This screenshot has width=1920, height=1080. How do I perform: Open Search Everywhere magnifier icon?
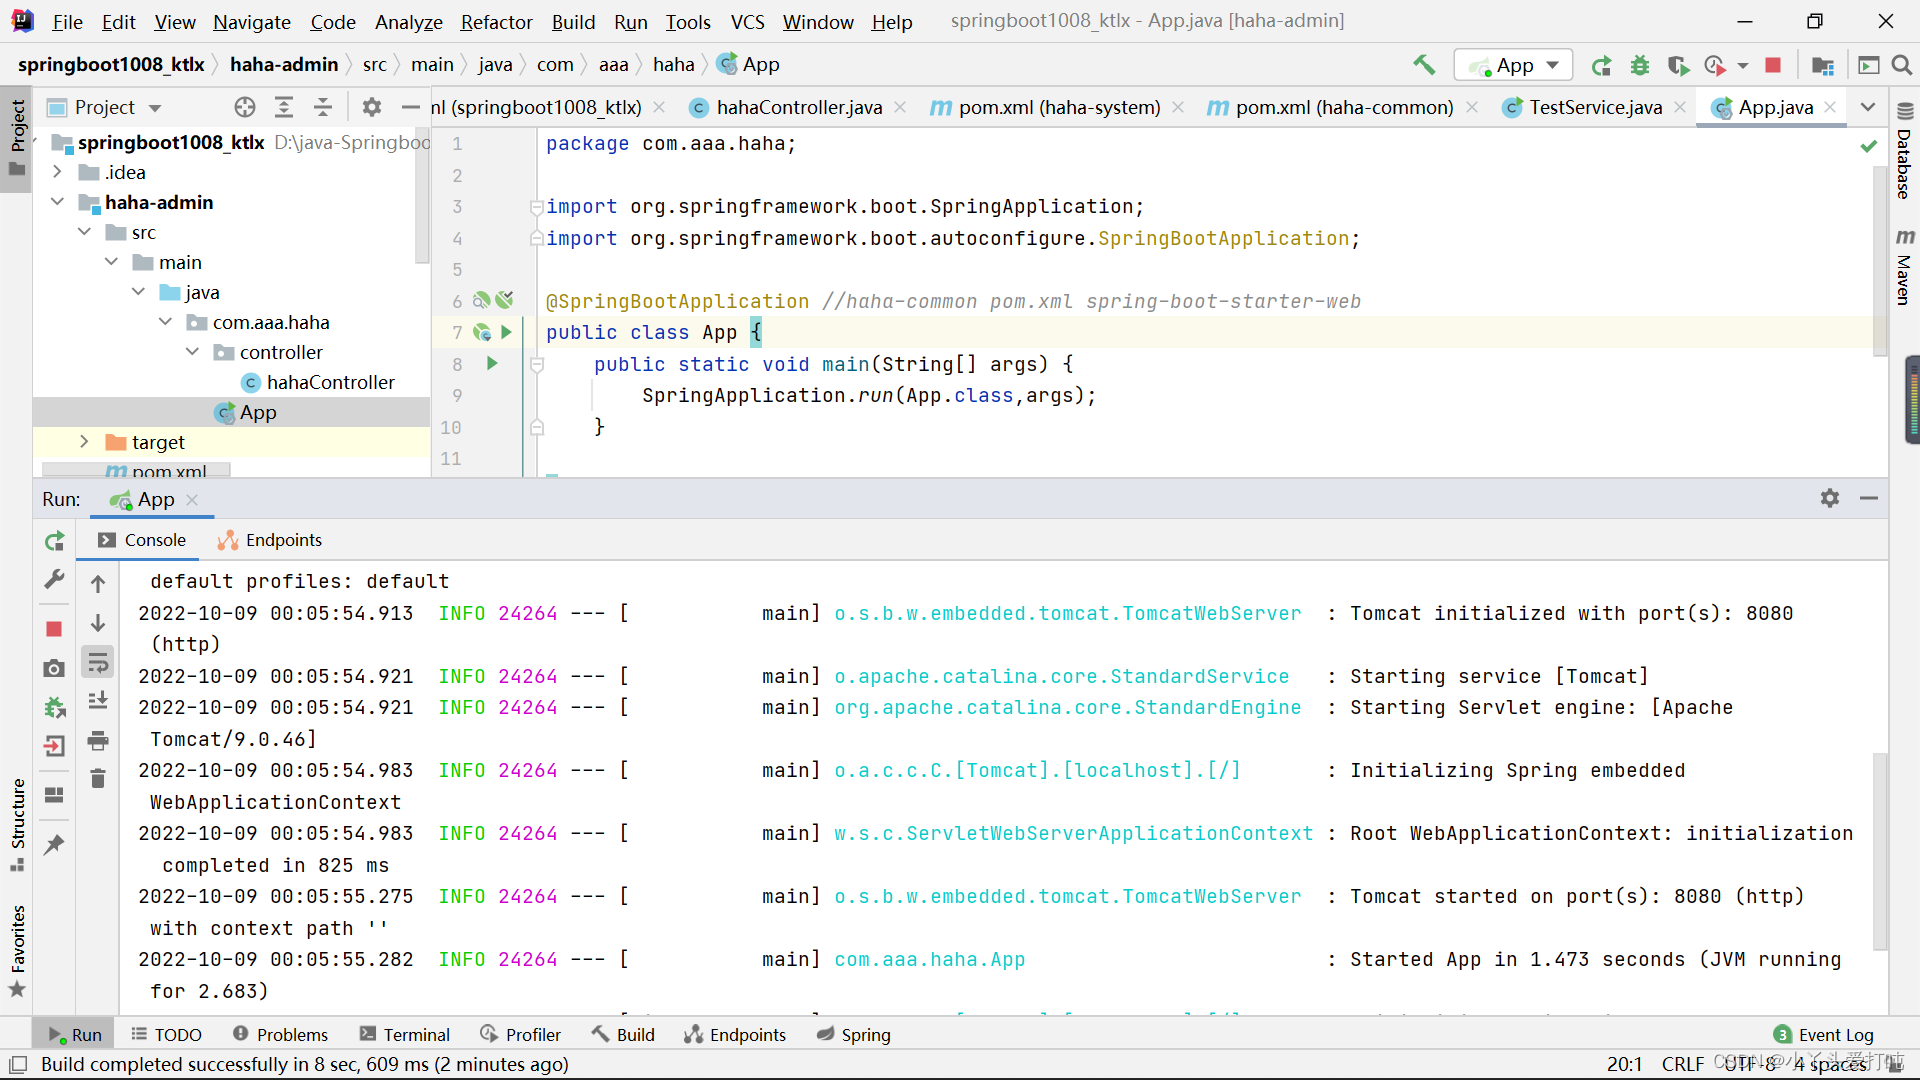coord(1902,65)
